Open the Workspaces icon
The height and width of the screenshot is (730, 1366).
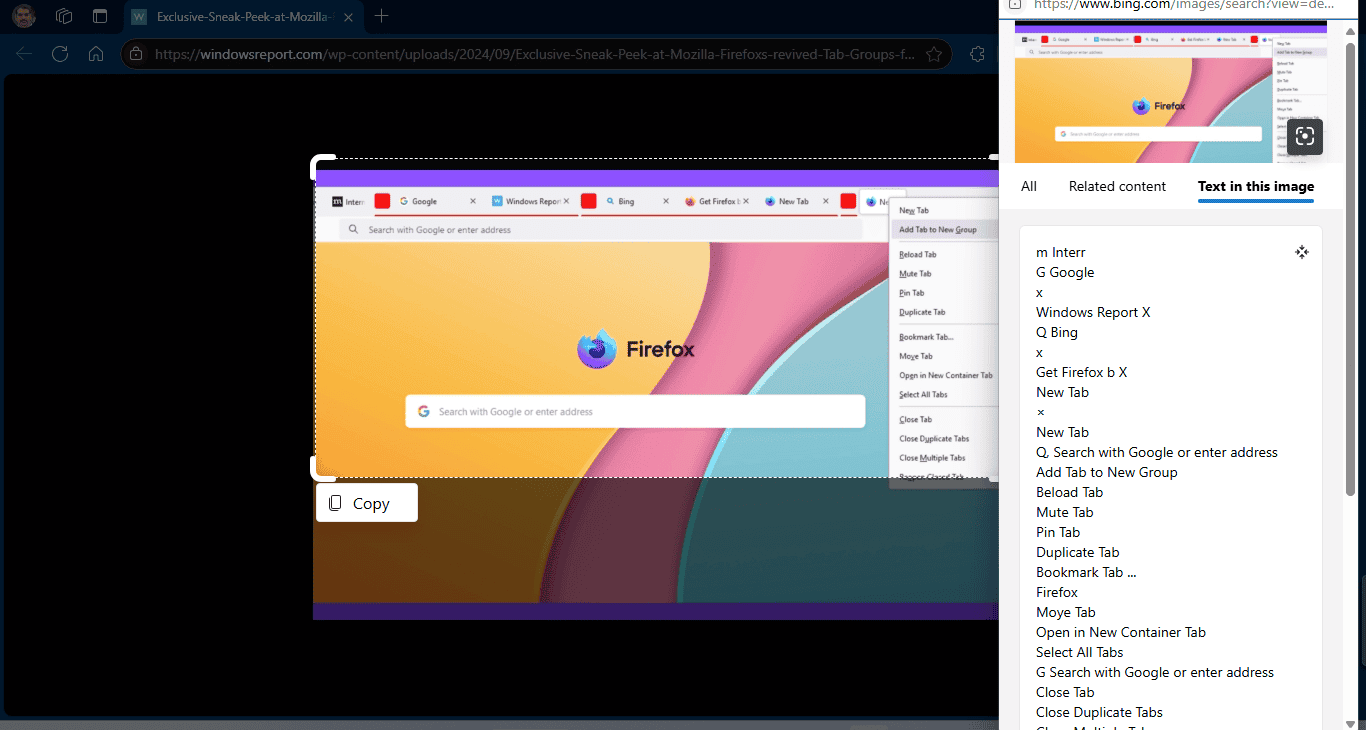tap(64, 16)
